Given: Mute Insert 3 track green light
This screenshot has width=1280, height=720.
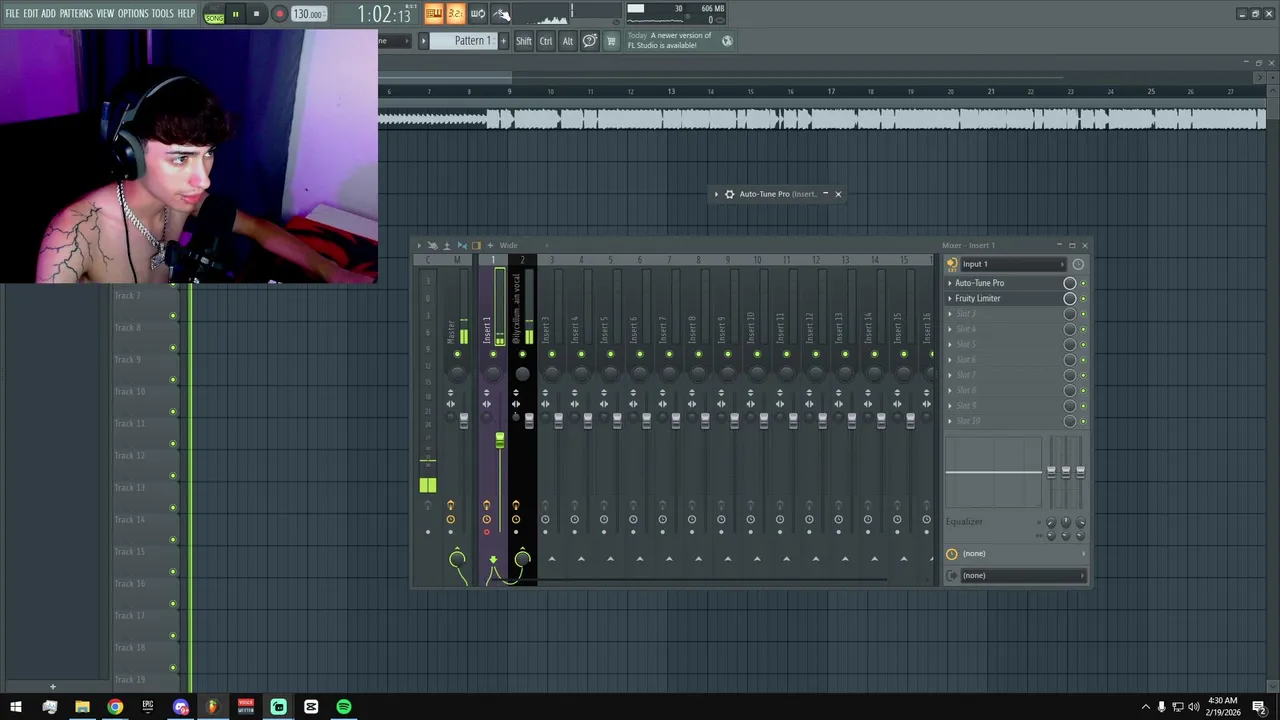Looking at the screenshot, I should coord(551,354).
